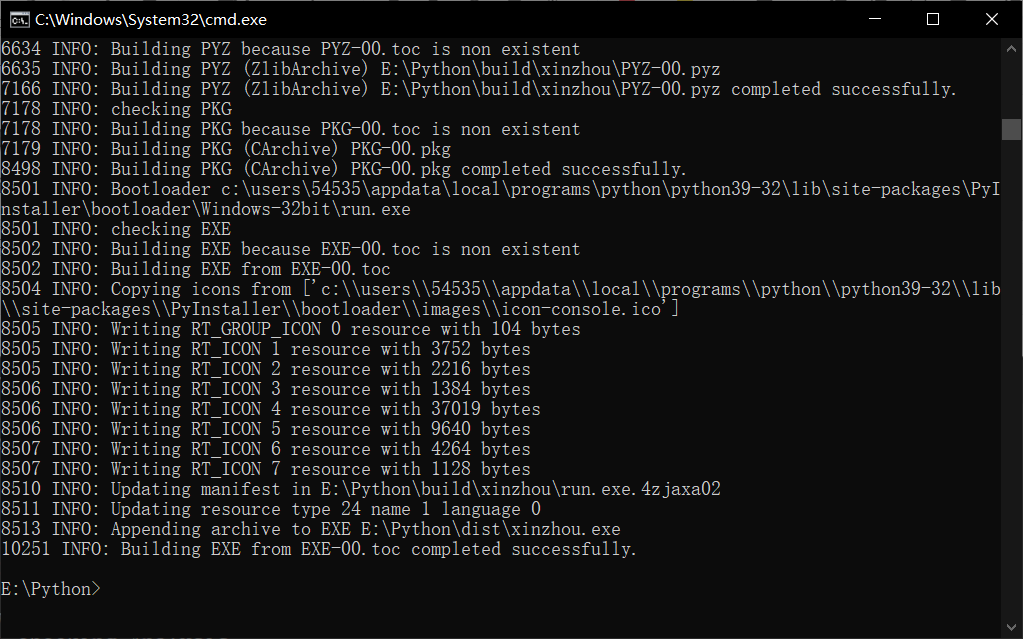Click the scrollbar up arrow

[x=1012, y=48]
